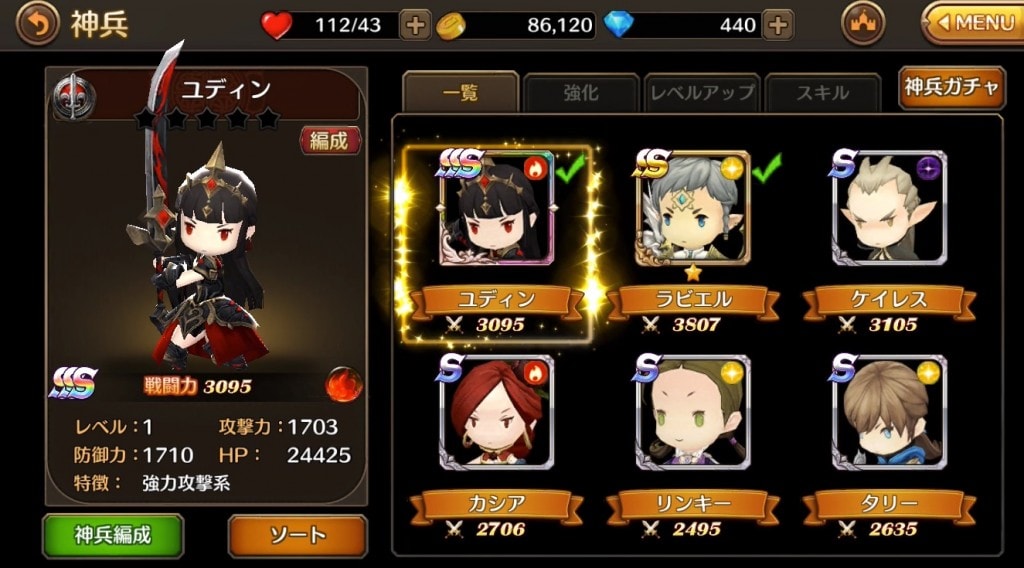The height and width of the screenshot is (568, 1024).
Task: Open the ソート sort options
Action: click(x=298, y=535)
